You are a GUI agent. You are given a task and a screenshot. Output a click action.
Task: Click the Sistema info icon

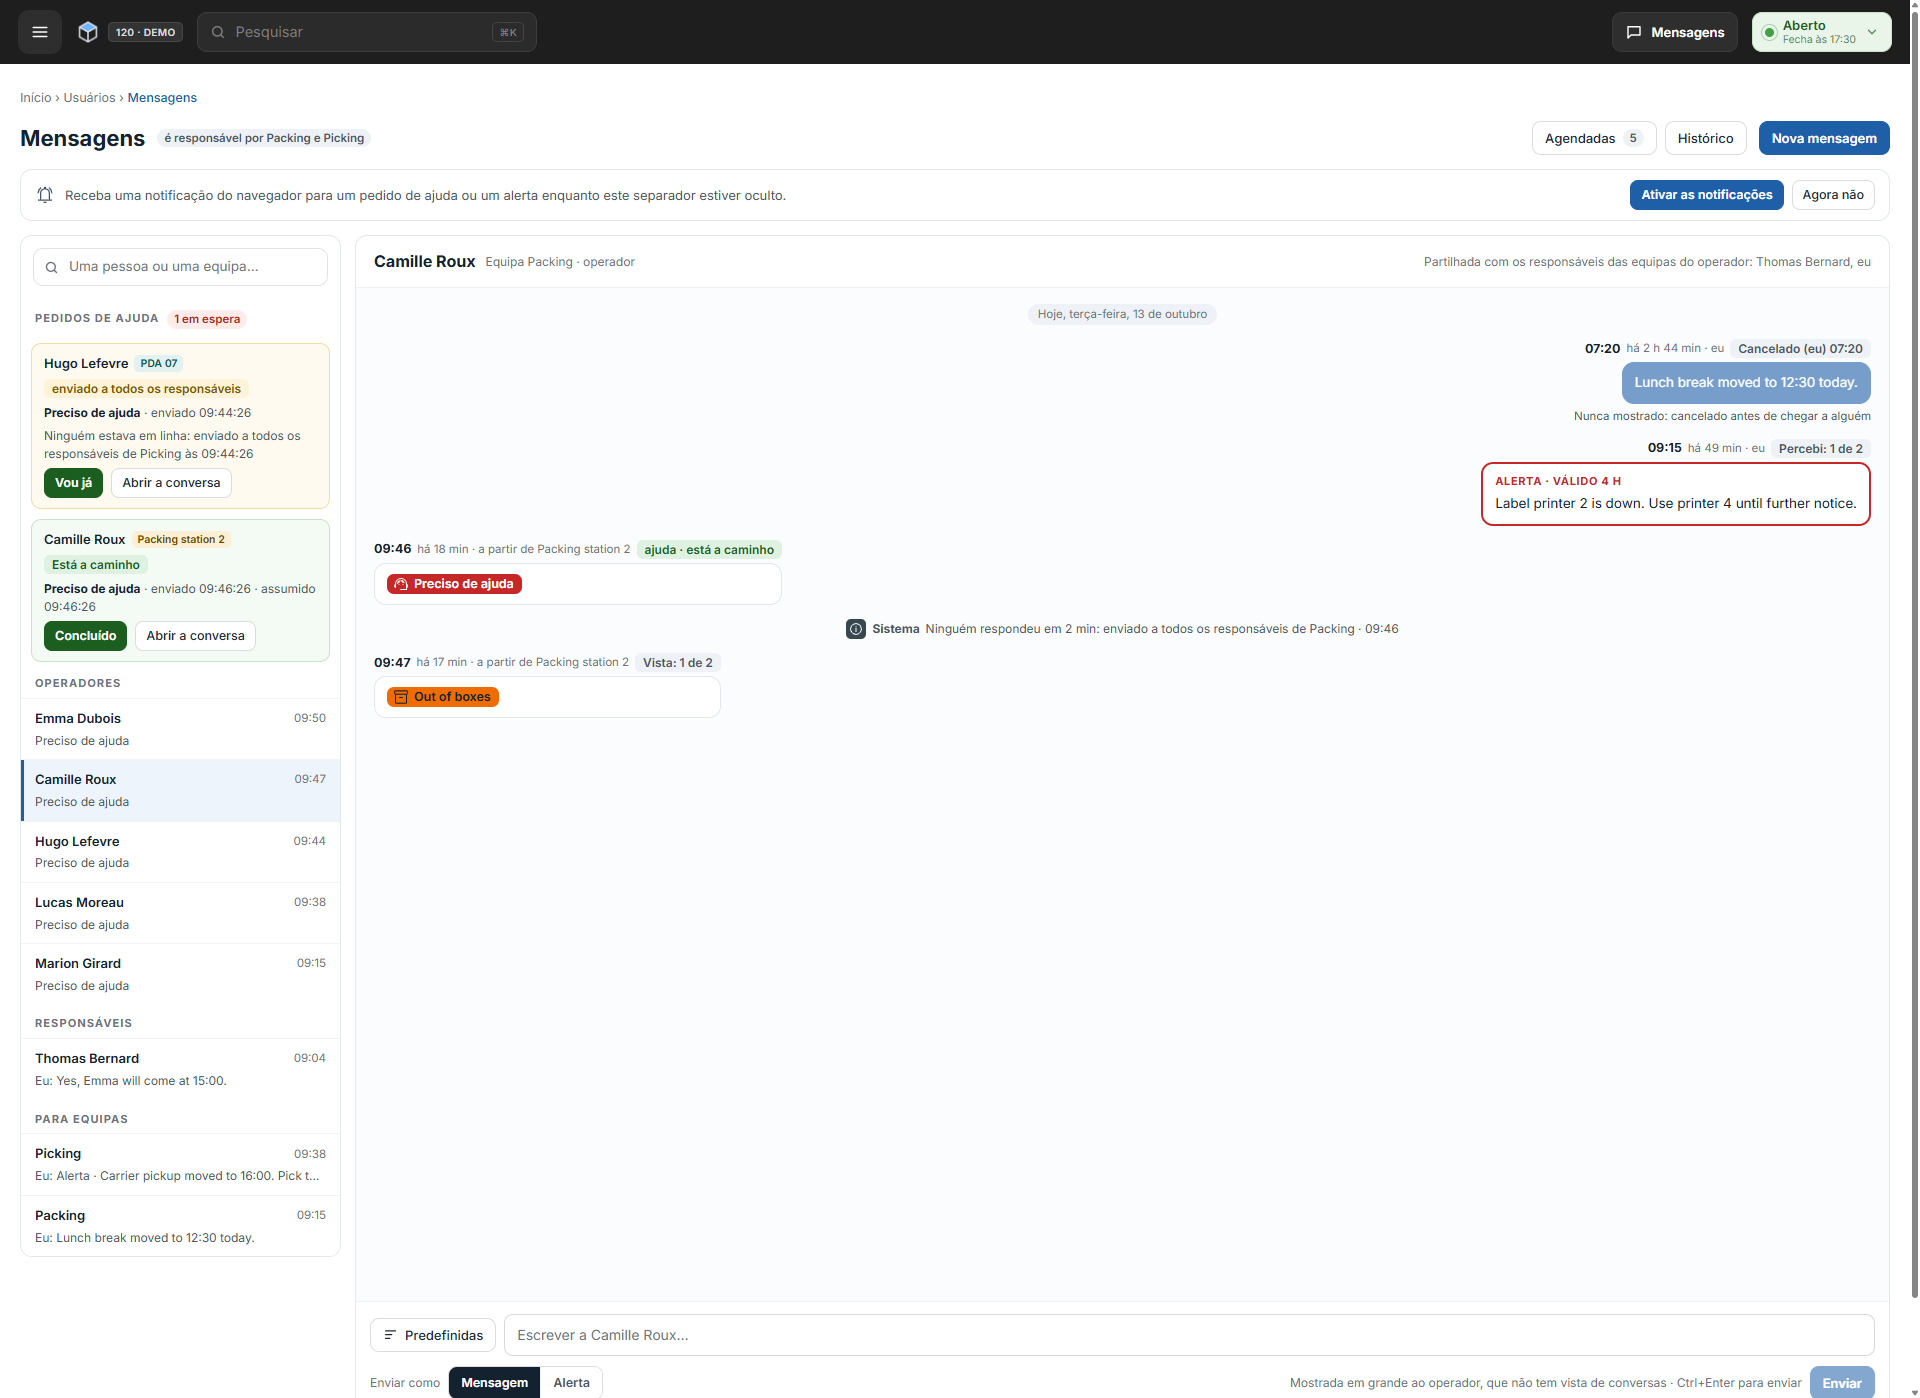click(856, 629)
